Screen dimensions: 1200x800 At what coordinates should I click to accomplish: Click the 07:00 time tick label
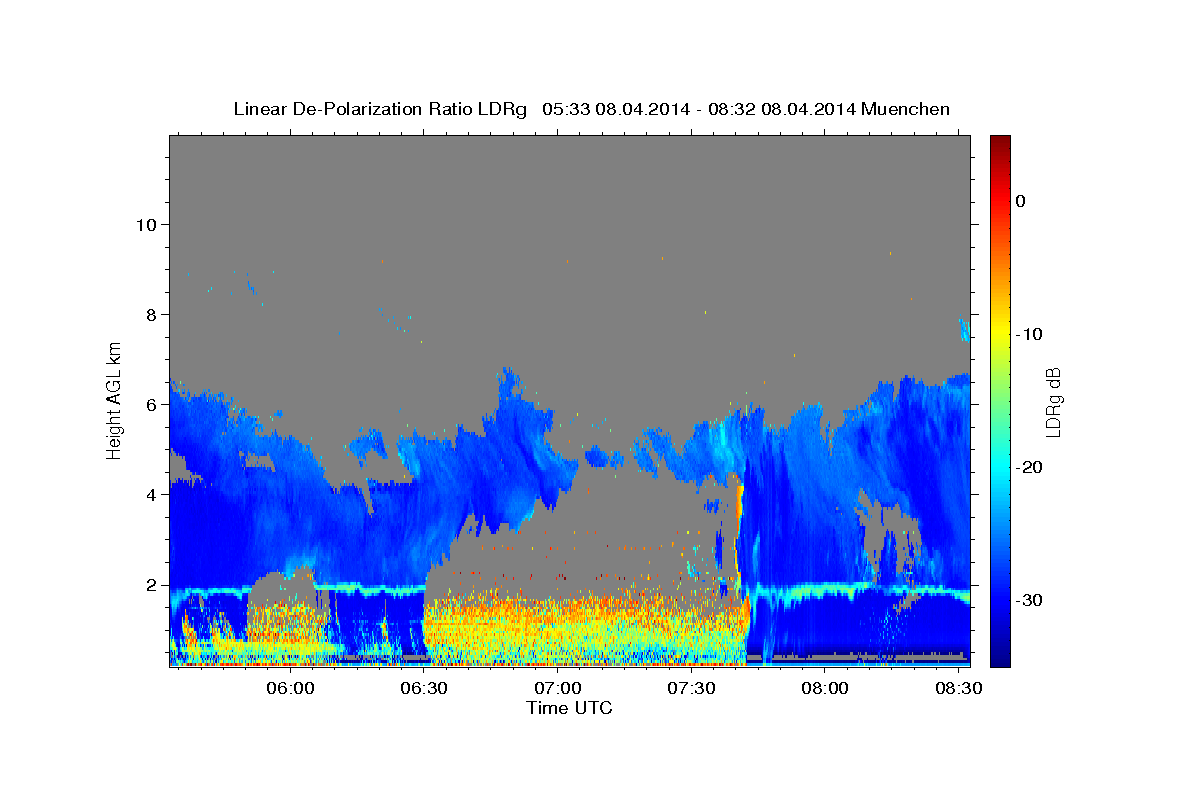(558, 688)
